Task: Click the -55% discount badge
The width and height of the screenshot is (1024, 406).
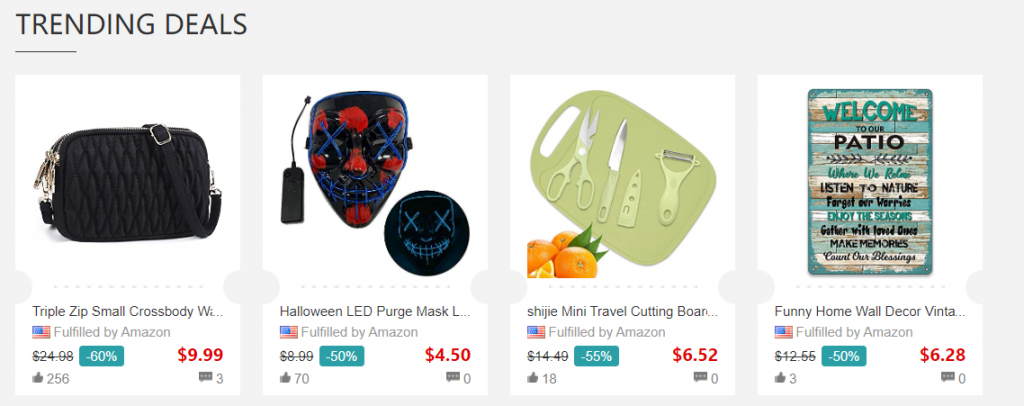Action: pyautogui.click(x=596, y=356)
